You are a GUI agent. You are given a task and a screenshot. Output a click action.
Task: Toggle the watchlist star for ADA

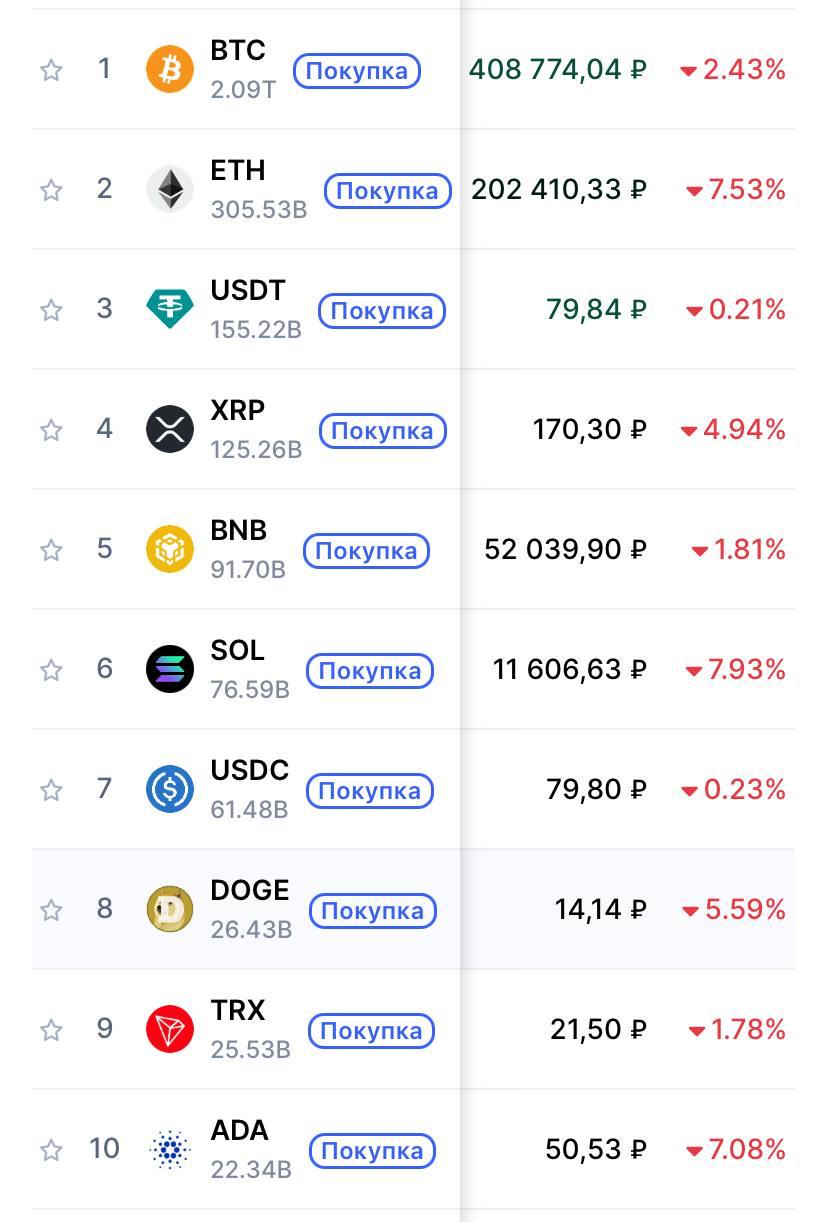point(51,1150)
